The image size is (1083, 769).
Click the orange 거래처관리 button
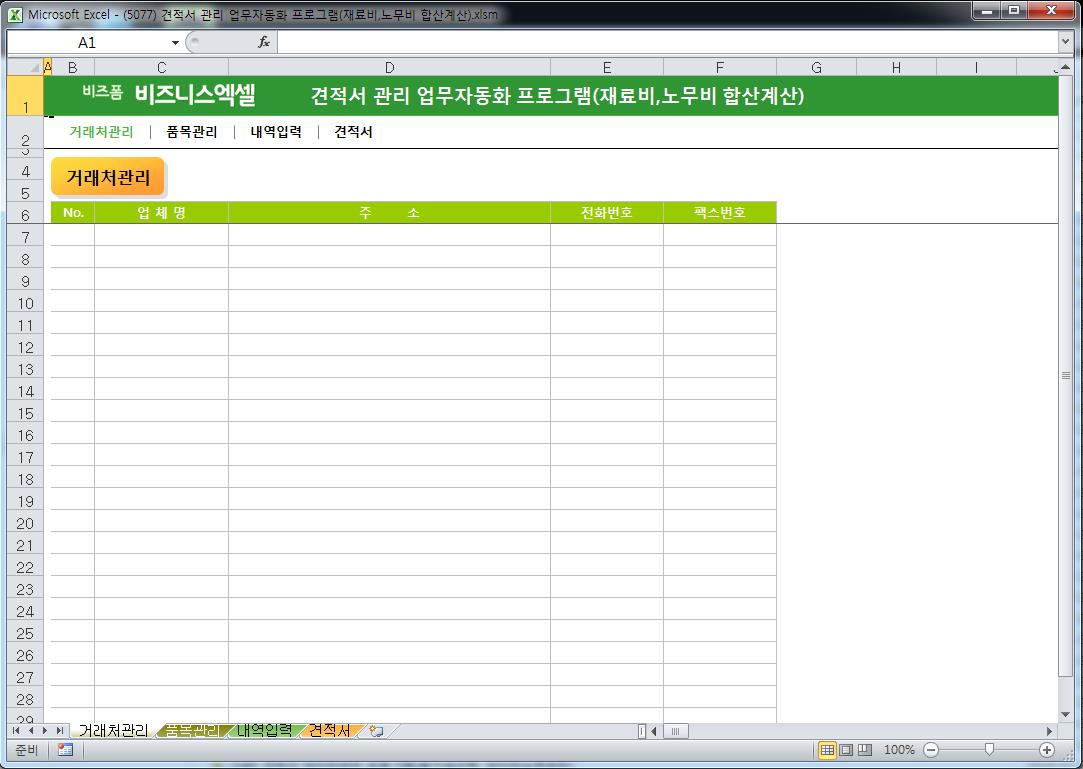tap(108, 177)
